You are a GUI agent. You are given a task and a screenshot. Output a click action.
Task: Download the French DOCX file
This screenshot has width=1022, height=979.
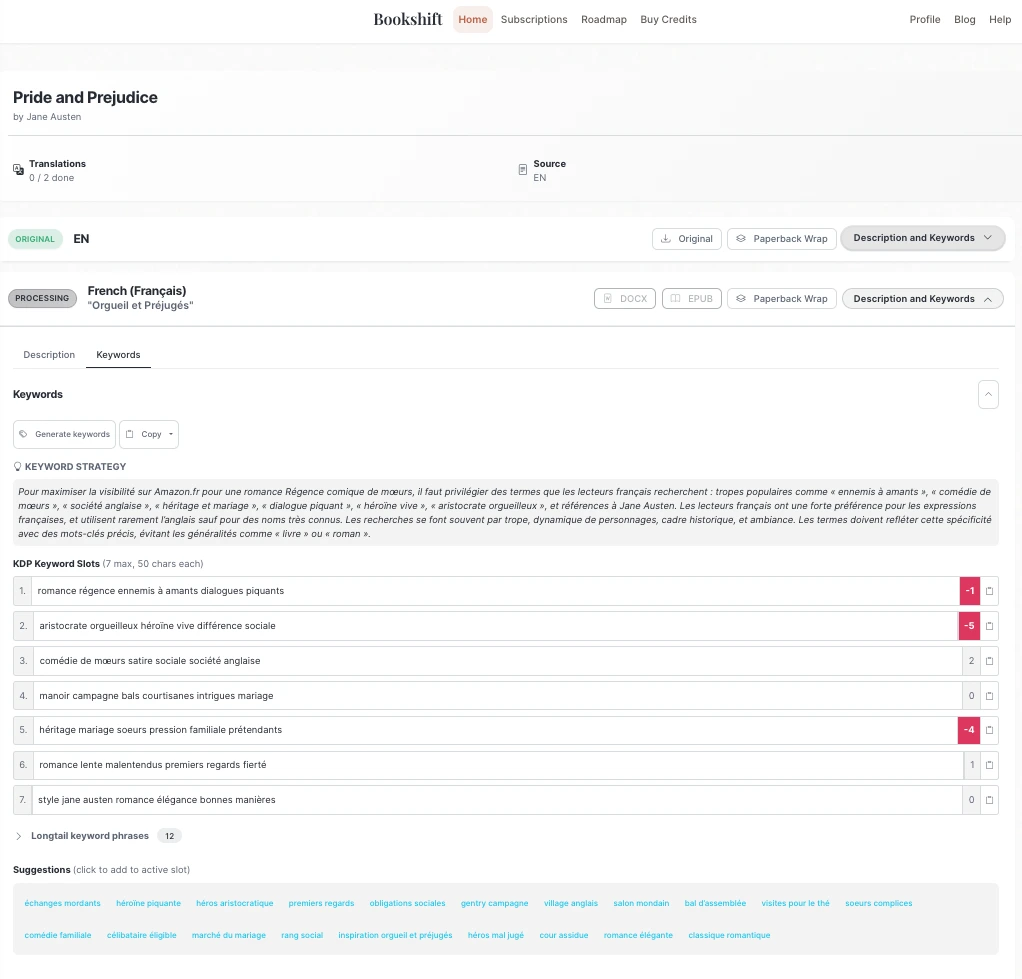tap(625, 299)
